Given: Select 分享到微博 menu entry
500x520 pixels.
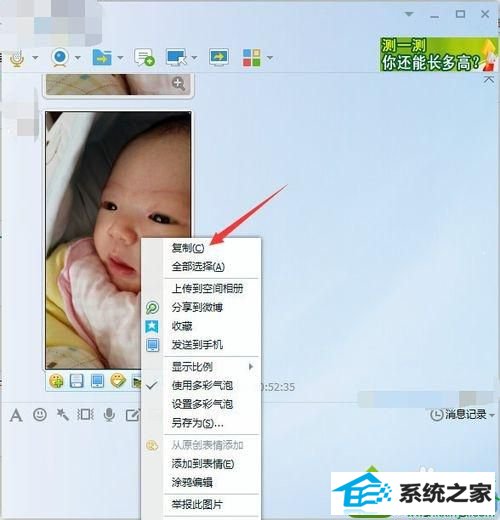Looking at the screenshot, I should [197, 307].
